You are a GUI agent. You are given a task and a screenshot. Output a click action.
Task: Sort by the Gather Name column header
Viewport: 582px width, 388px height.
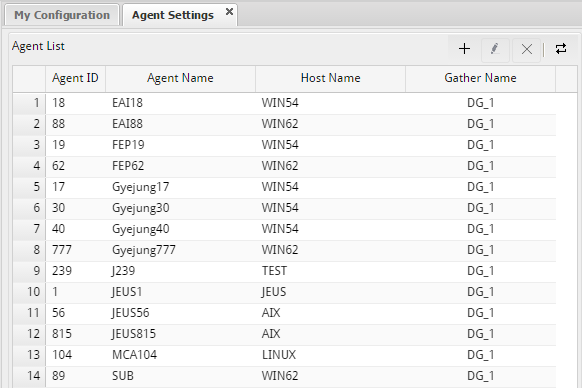click(480, 78)
